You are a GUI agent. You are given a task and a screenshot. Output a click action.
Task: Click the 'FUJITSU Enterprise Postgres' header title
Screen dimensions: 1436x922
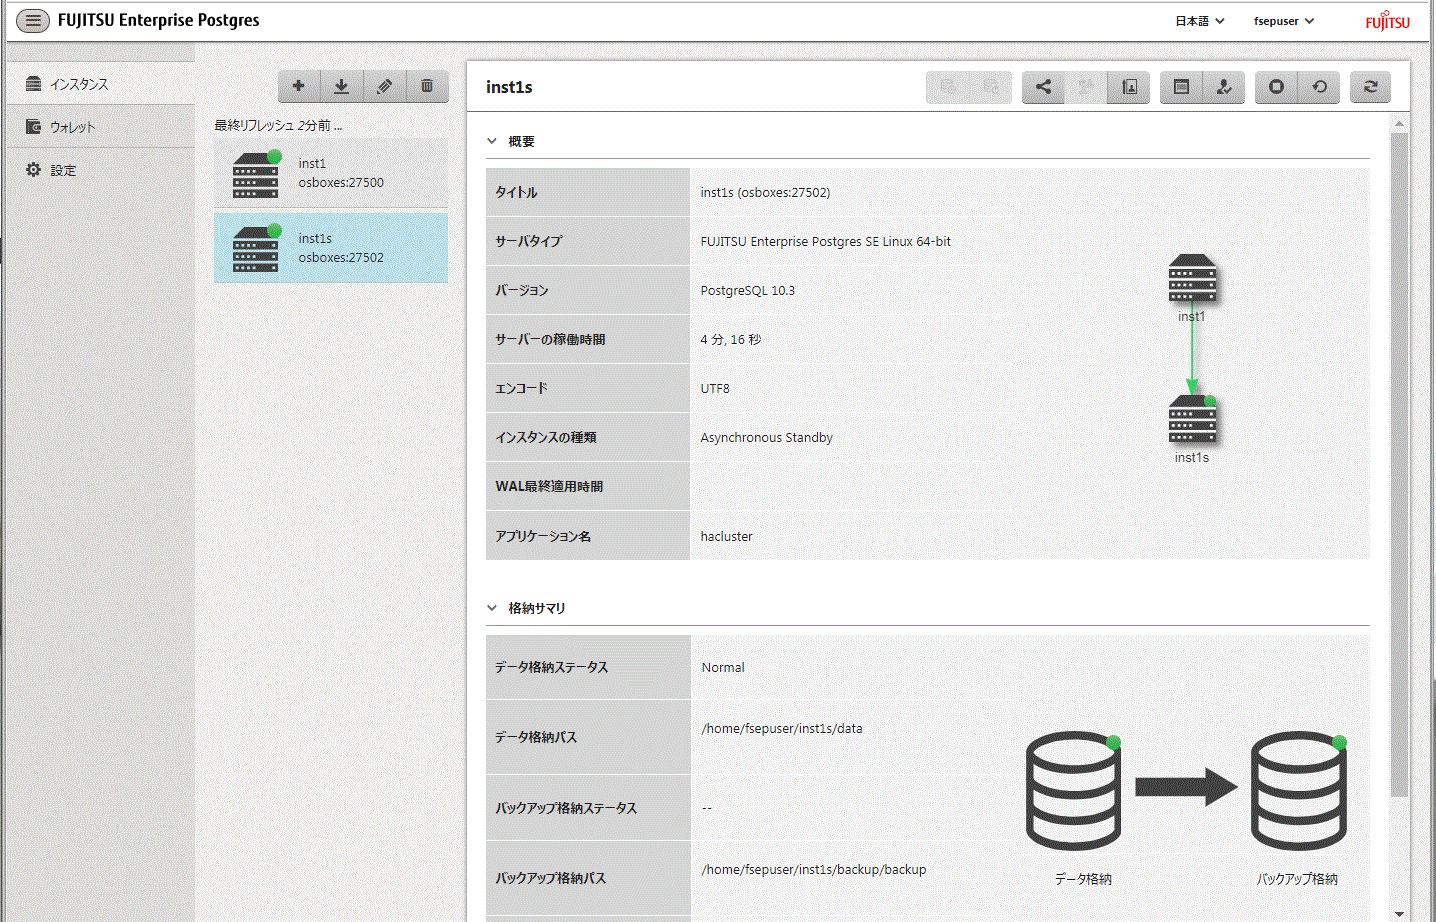[158, 20]
